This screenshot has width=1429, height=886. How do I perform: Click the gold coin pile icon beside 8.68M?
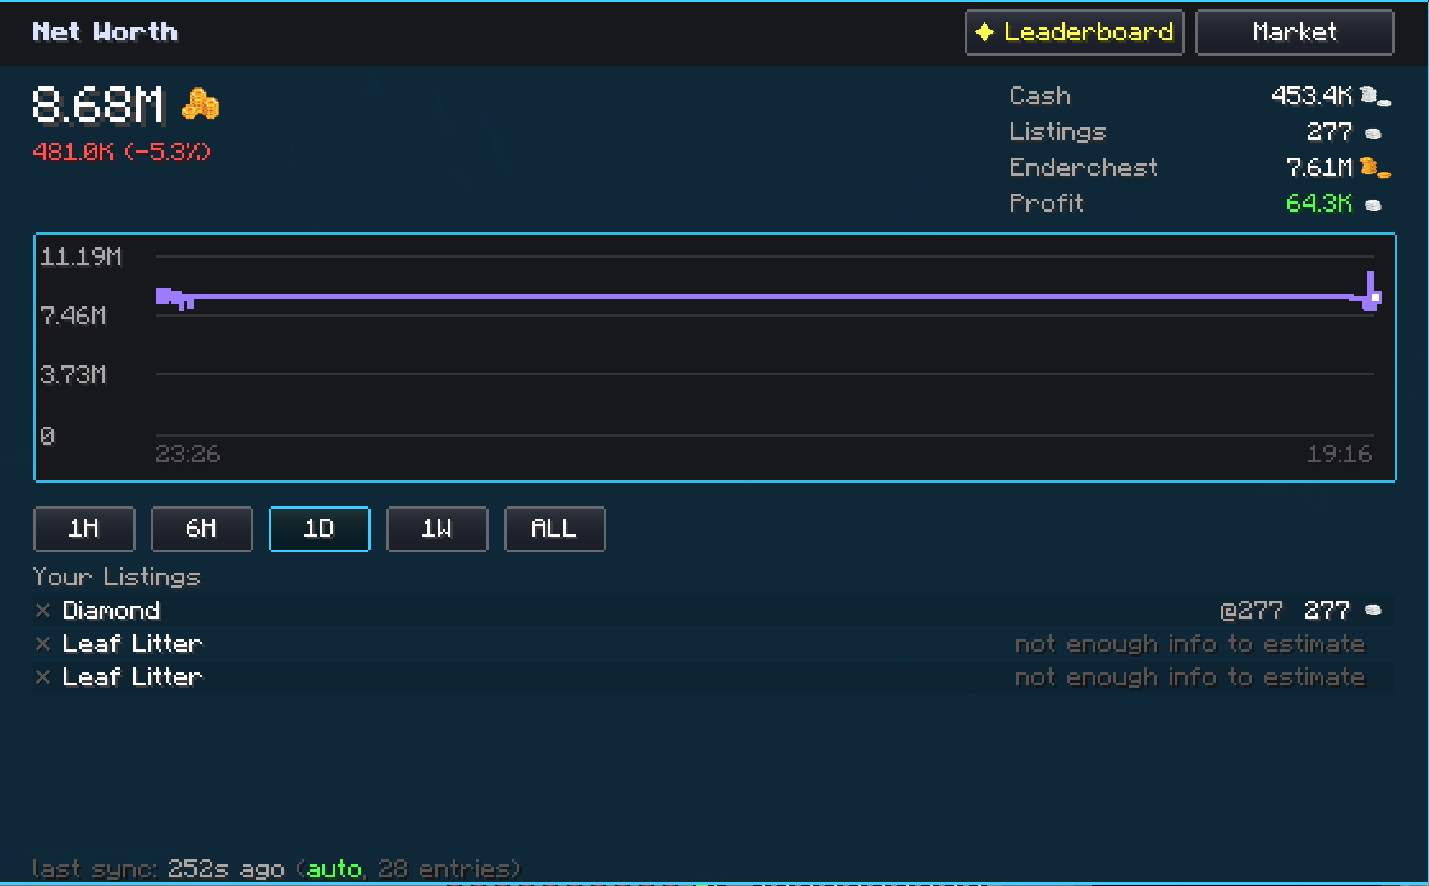tap(201, 104)
